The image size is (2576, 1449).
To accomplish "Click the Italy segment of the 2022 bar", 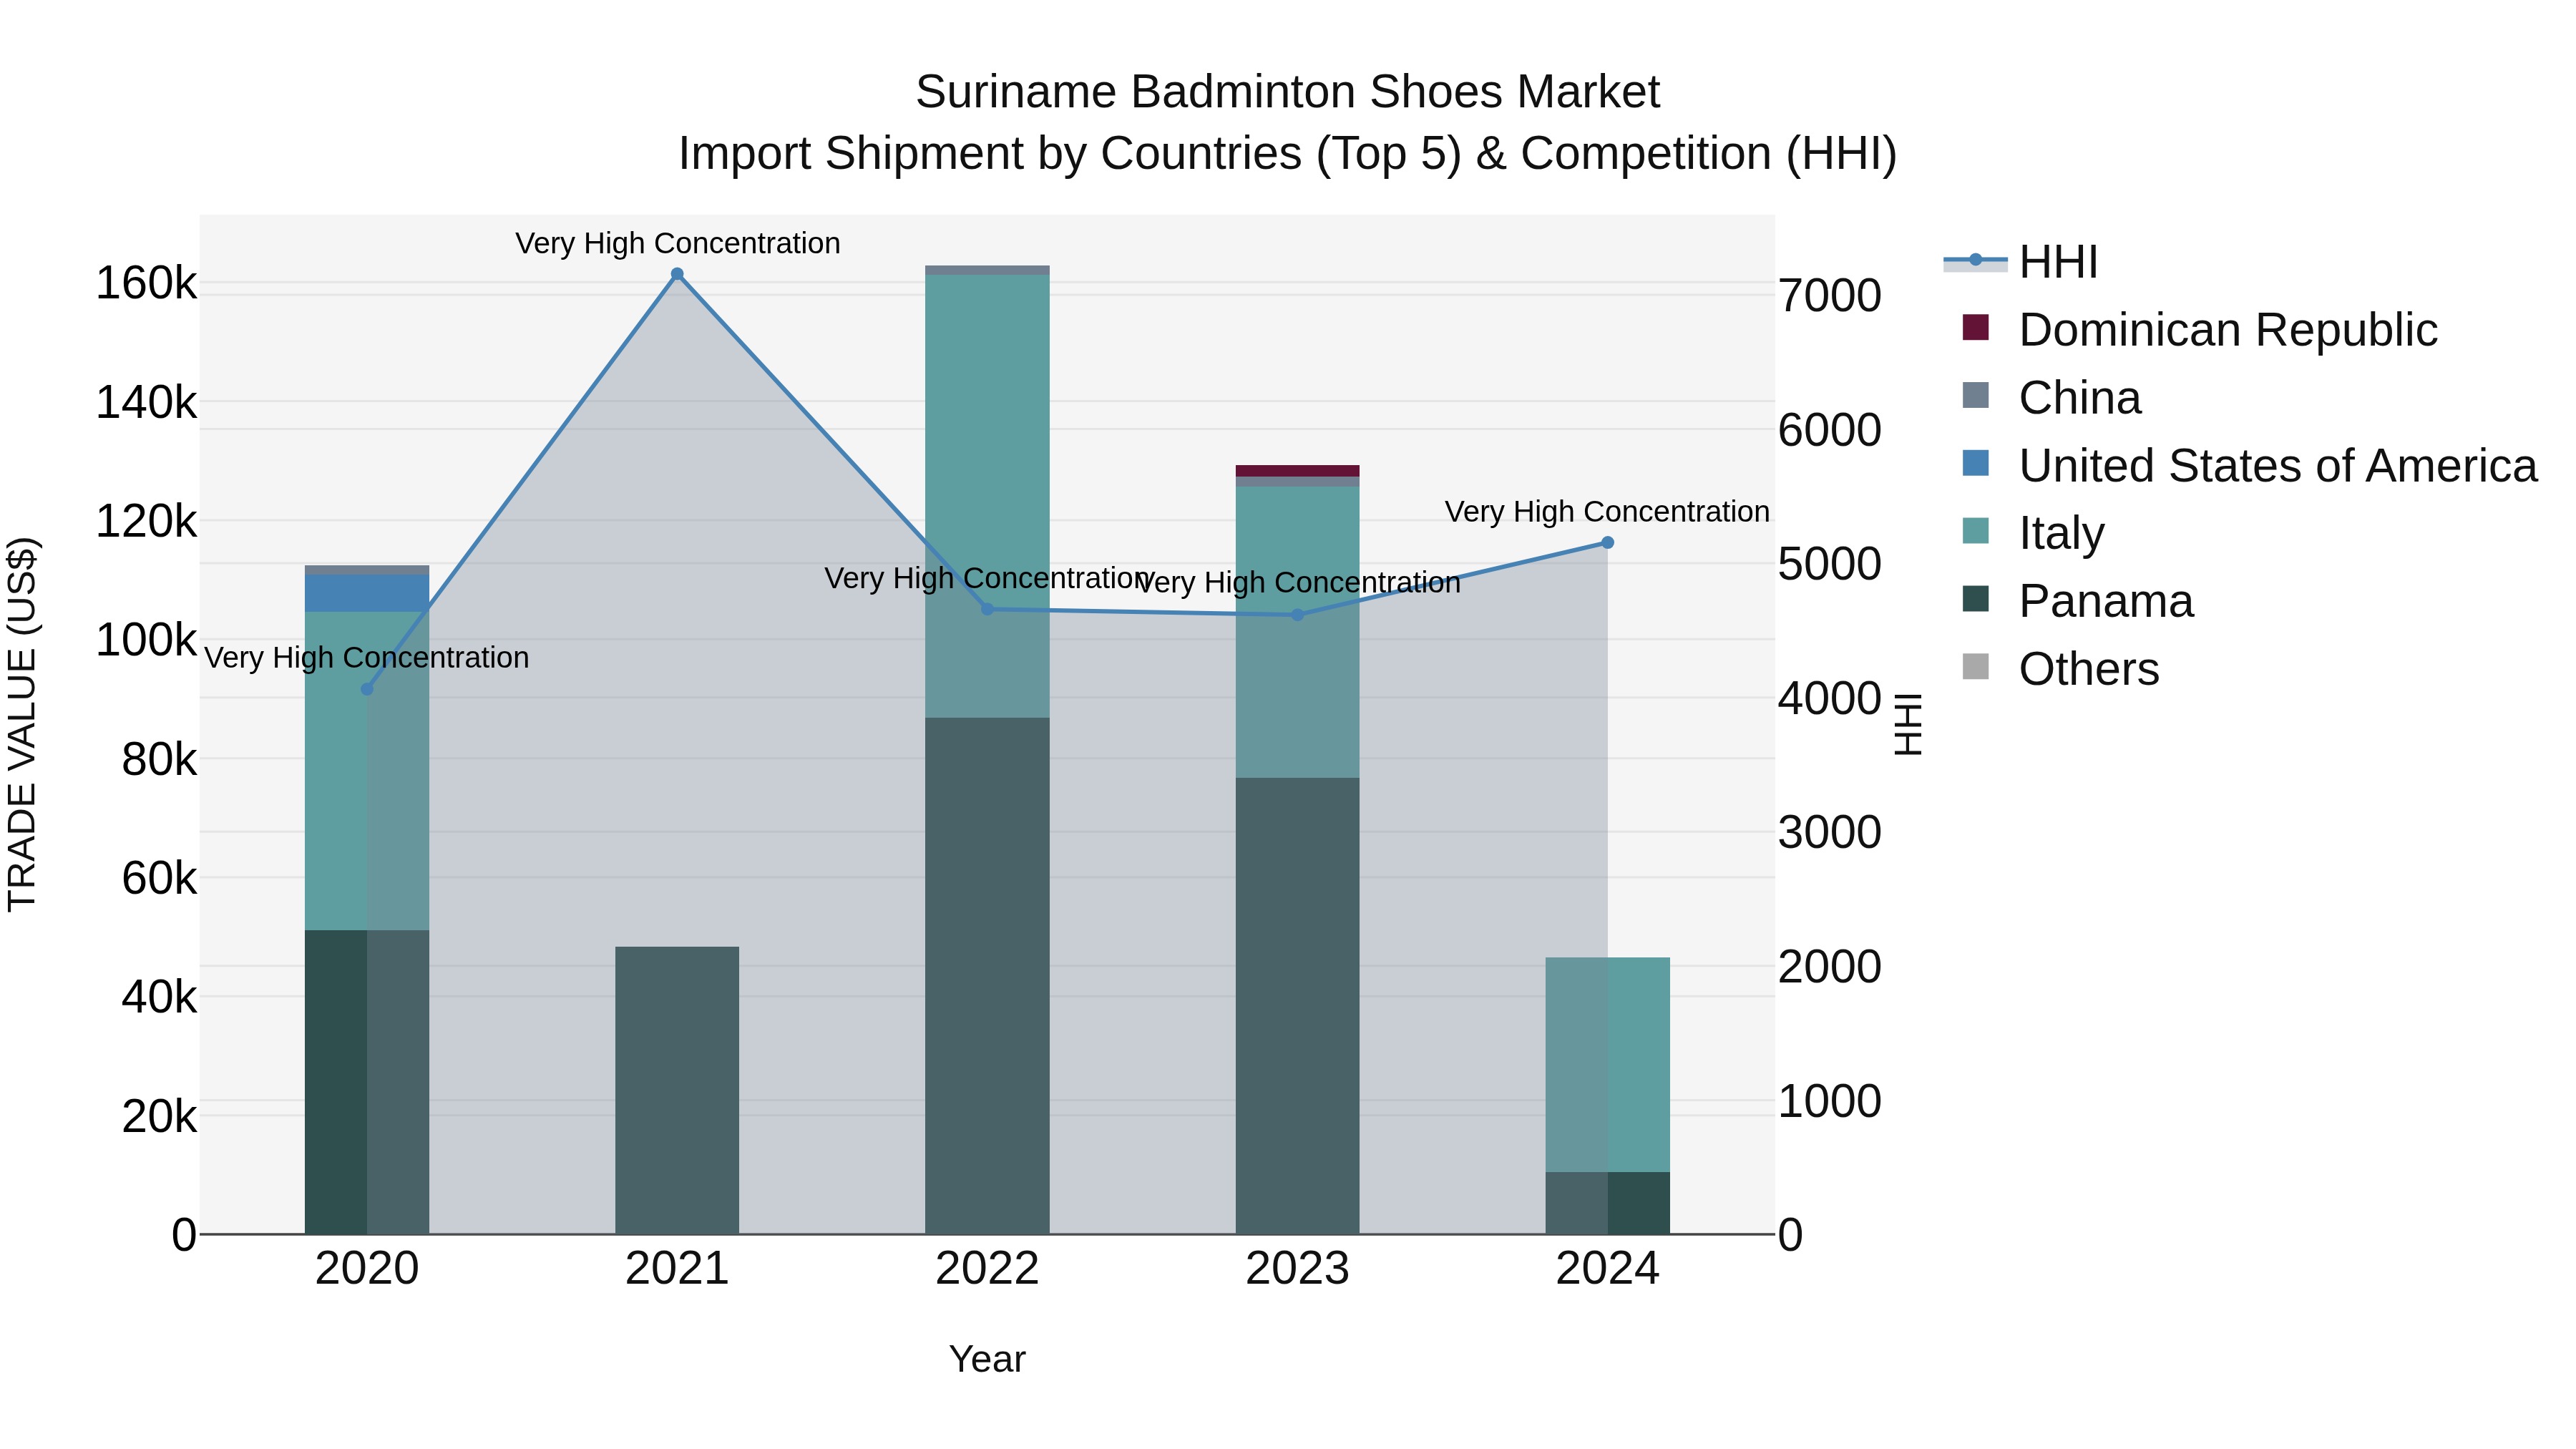I will (x=987, y=496).
